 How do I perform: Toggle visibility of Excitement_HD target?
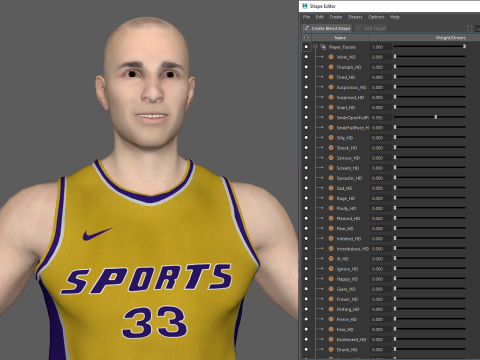pos(306,339)
